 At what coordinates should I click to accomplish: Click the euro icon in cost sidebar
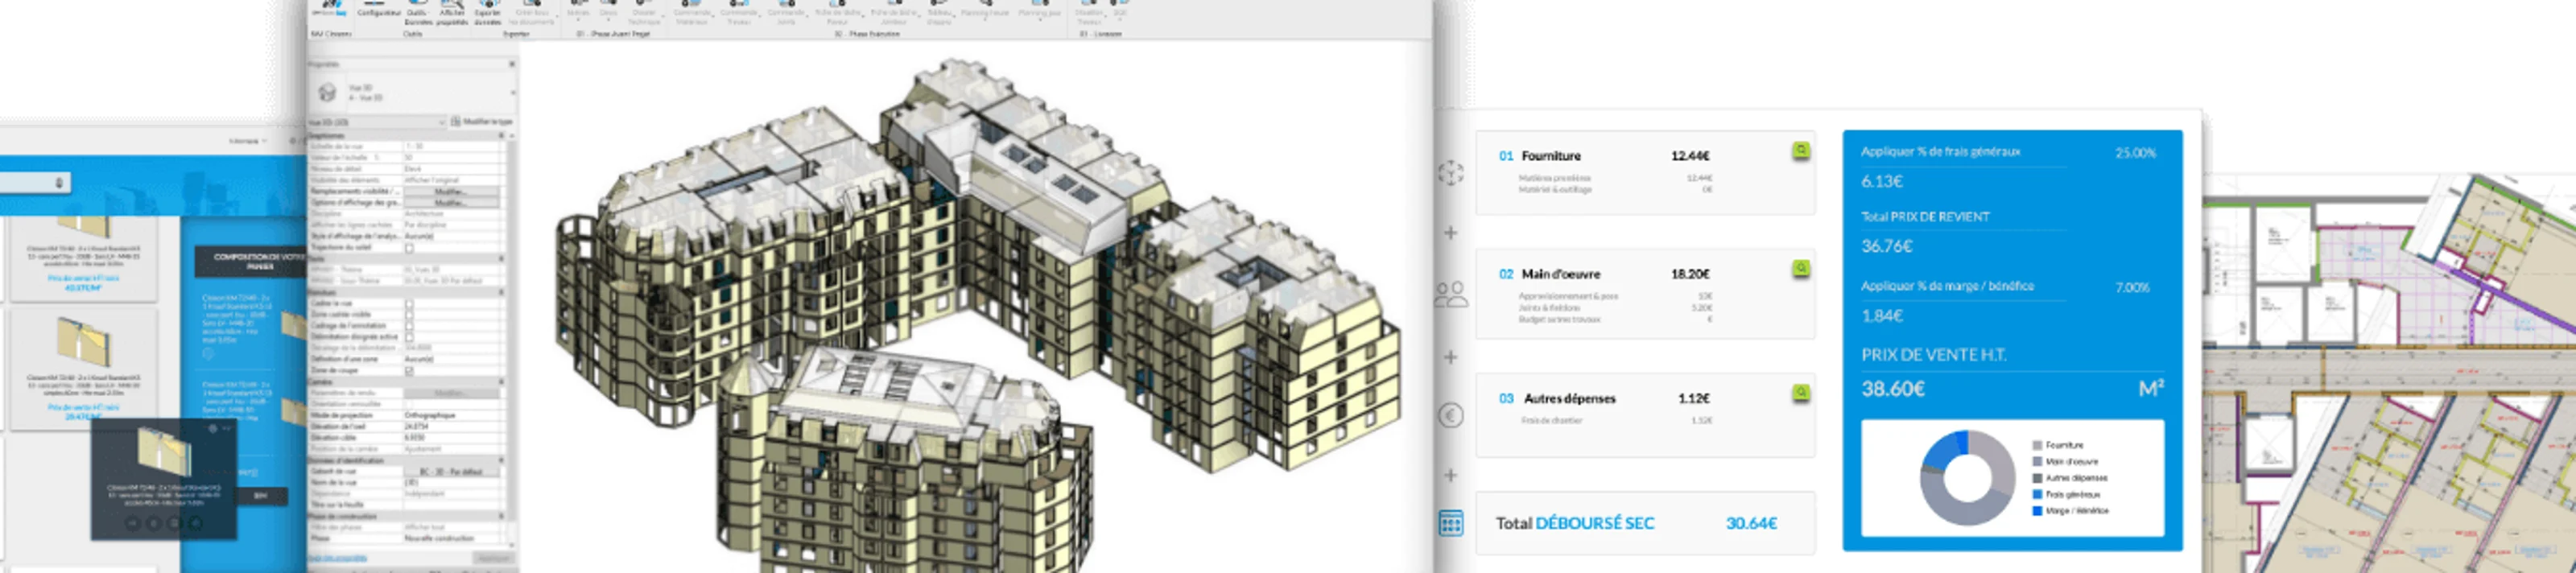point(1451,415)
